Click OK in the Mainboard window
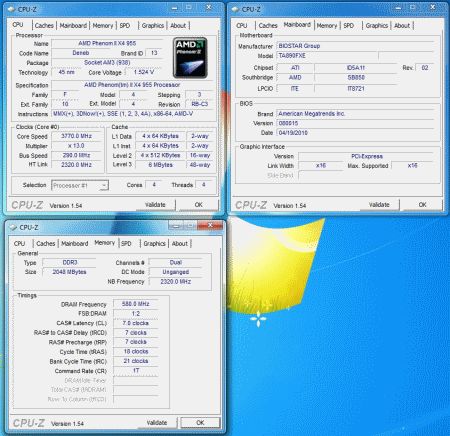The height and width of the screenshot is (436, 450). point(423,205)
